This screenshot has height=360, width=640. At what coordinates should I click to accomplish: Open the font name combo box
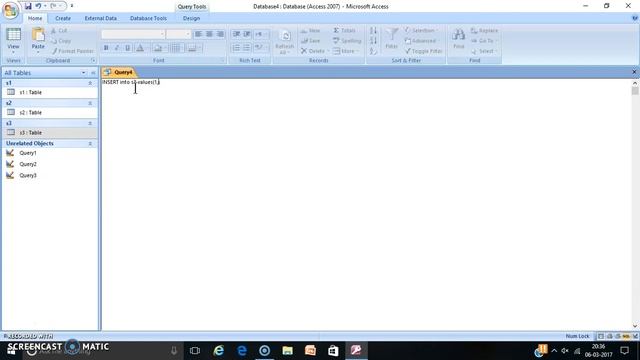coord(133,34)
